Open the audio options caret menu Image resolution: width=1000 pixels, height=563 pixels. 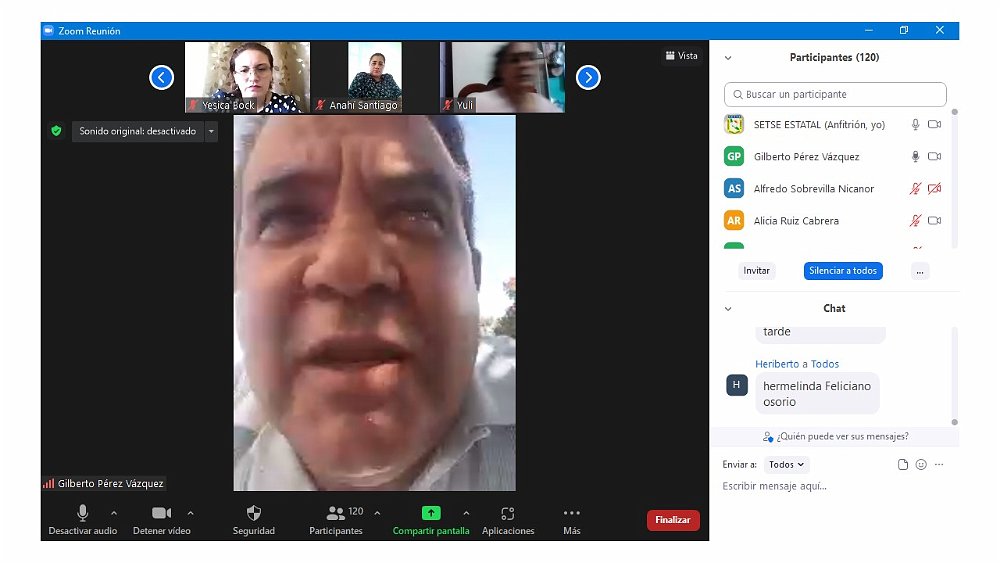(114, 513)
